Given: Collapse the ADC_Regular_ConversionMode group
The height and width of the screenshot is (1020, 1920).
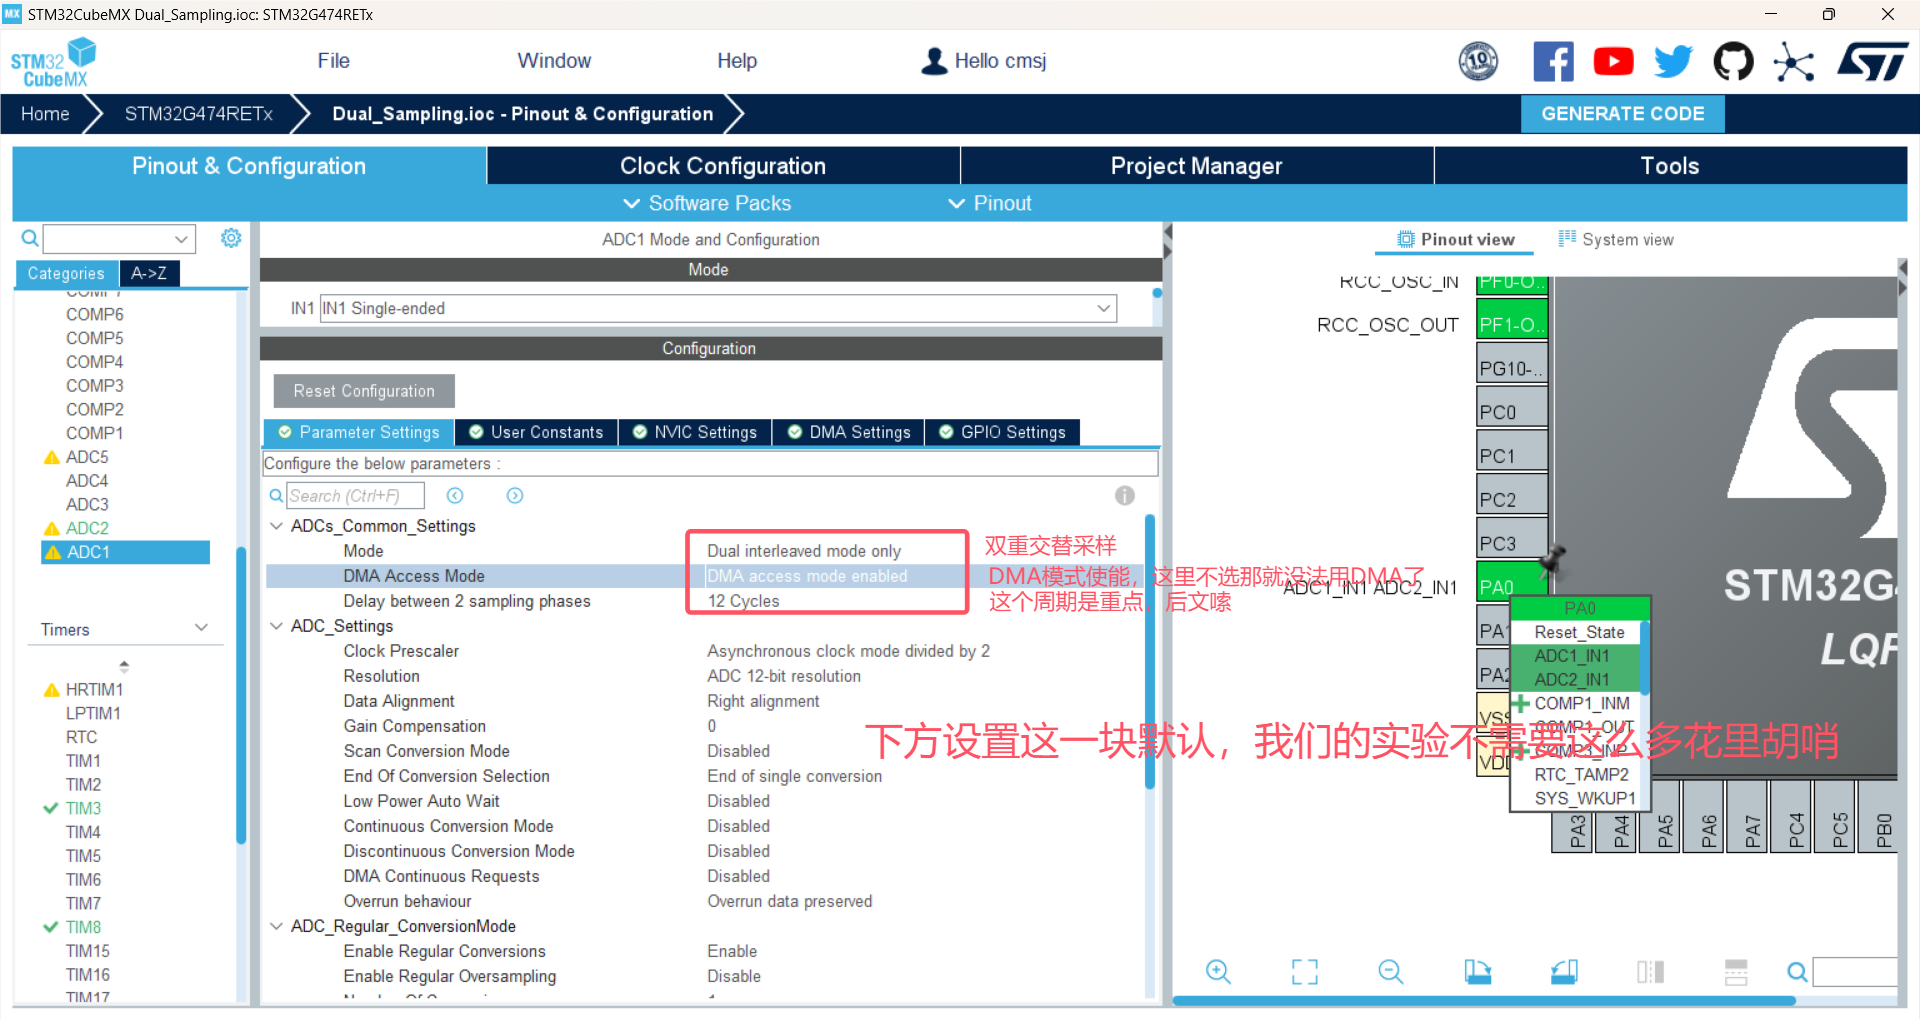Looking at the screenshot, I should 277,926.
